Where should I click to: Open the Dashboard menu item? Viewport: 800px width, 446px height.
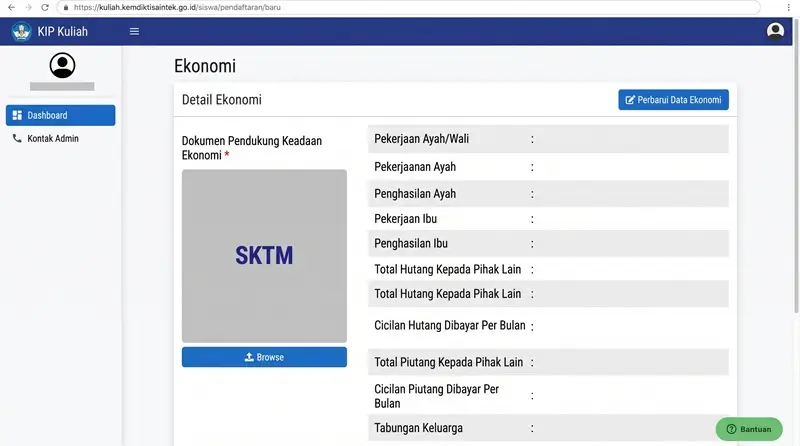click(61, 115)
